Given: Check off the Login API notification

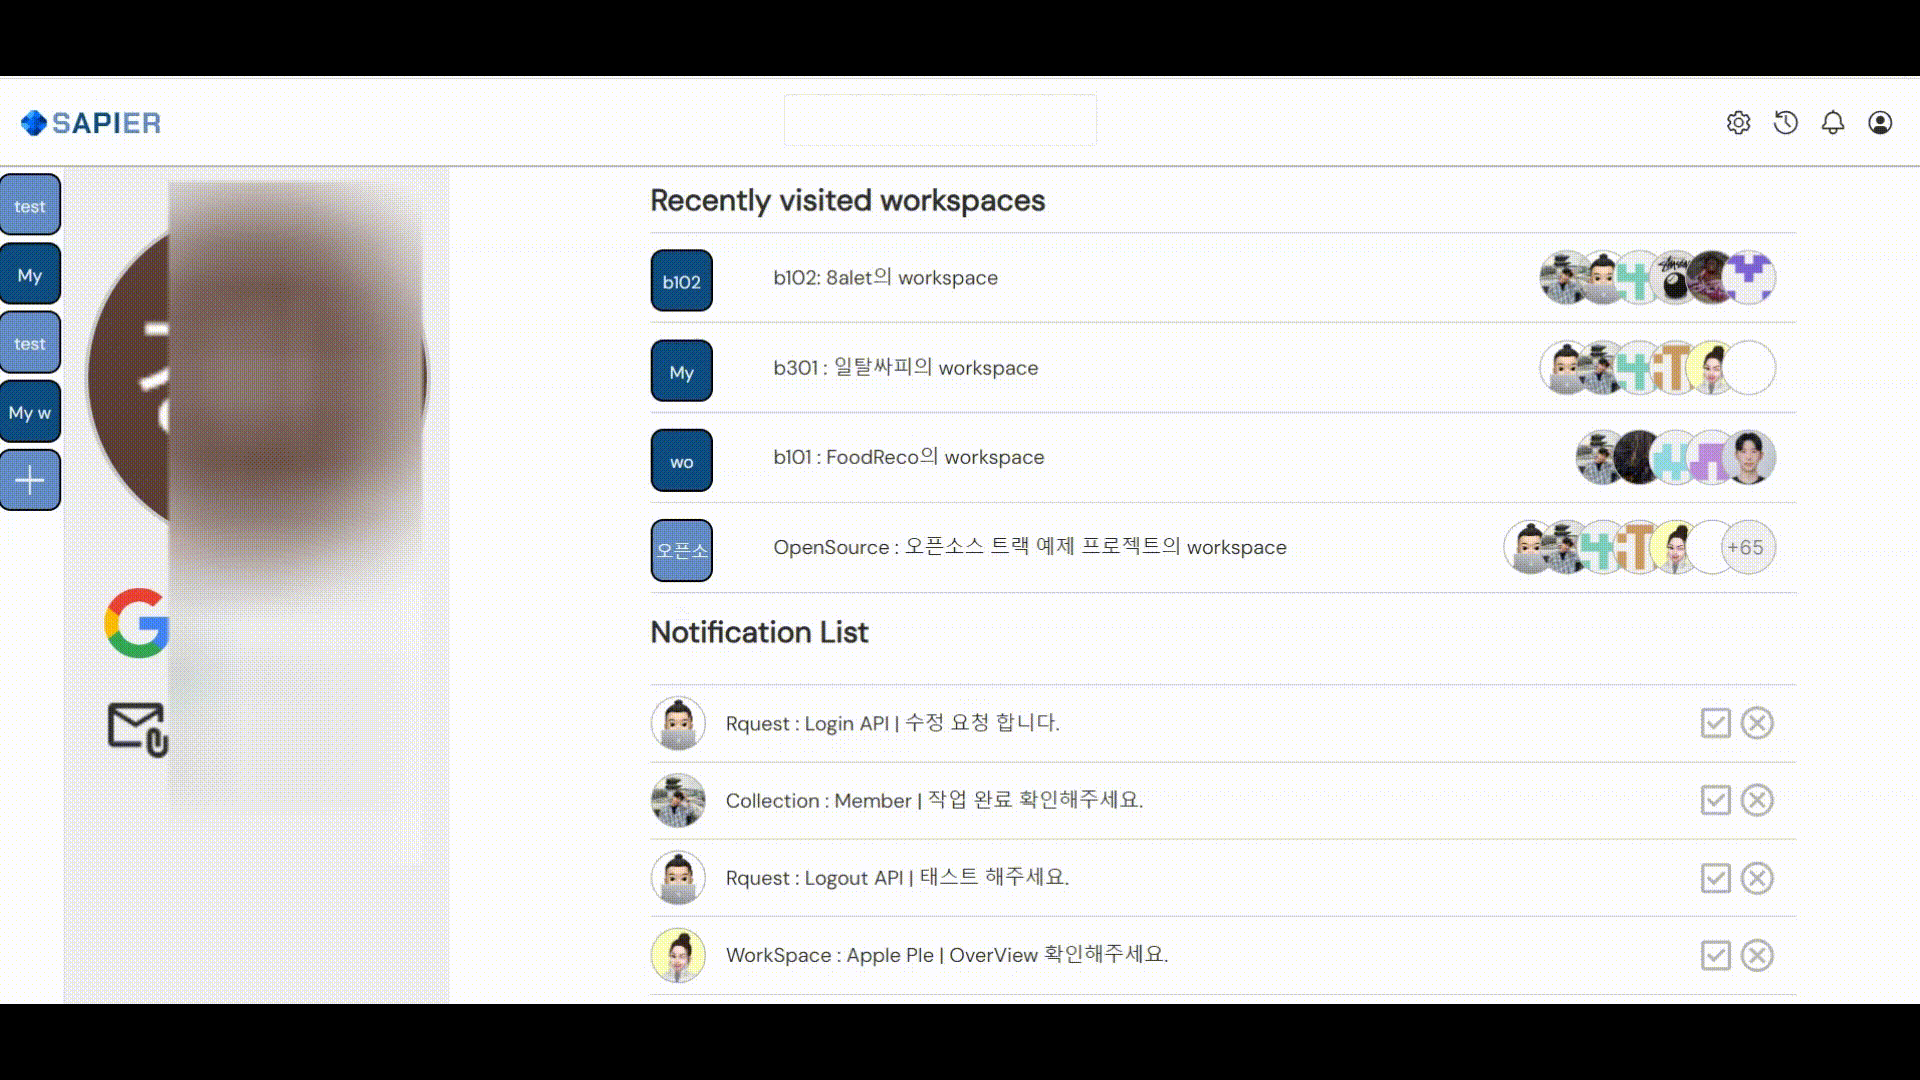Looking at the screenshot, I should (1715, 723).
